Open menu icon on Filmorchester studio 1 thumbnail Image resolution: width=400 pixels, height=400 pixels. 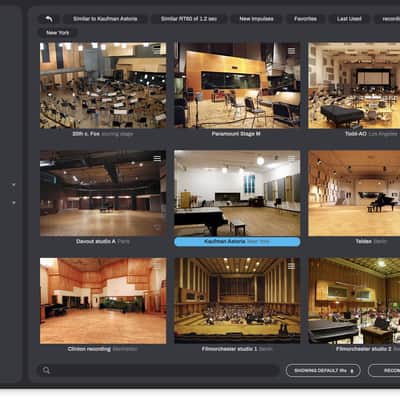point(291,266)
